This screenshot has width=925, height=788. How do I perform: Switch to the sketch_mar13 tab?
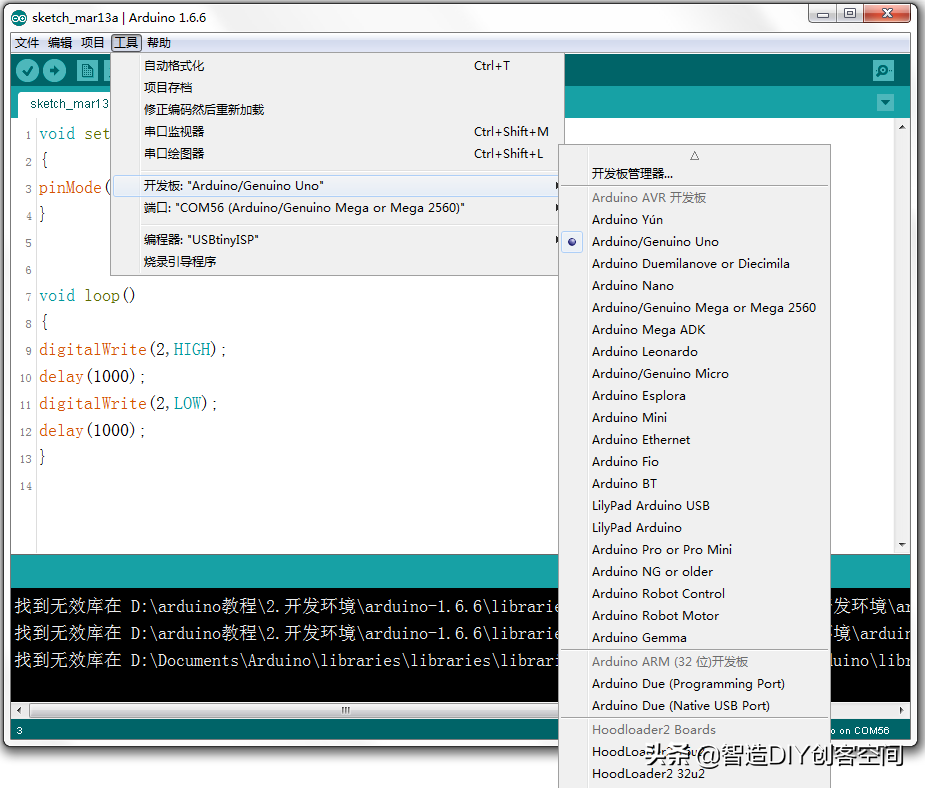click(68, 104)
